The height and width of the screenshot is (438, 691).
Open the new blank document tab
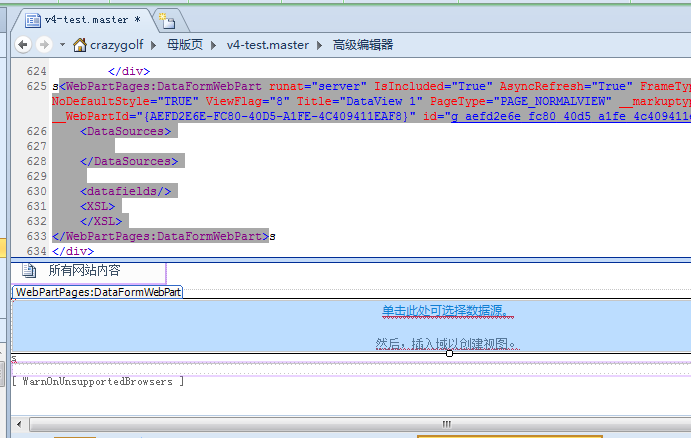coord(167,21)
